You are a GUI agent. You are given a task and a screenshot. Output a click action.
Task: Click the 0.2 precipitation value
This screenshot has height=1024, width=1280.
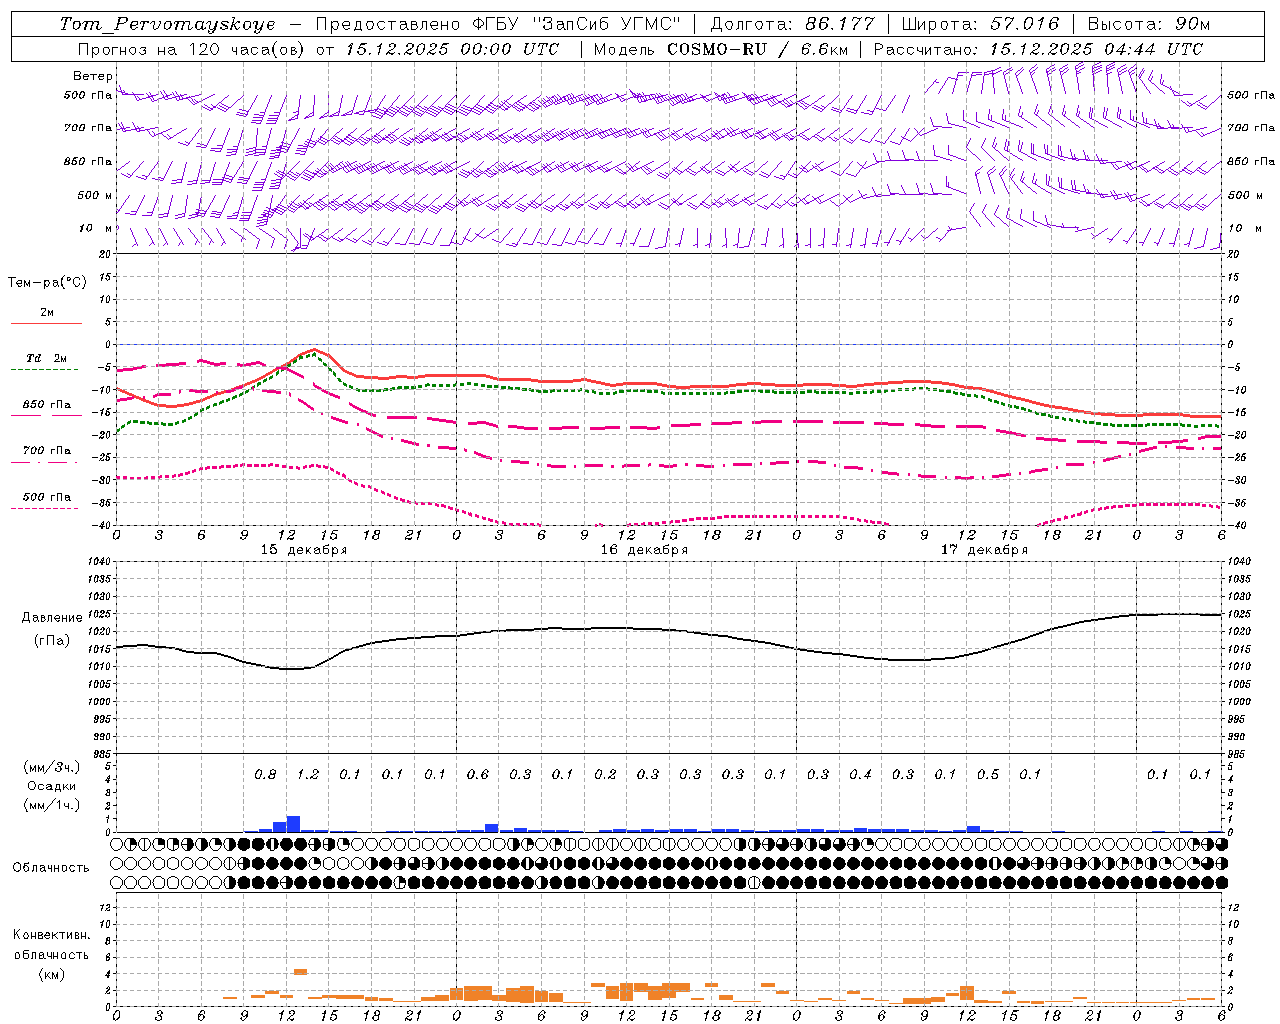pos(605,775)
